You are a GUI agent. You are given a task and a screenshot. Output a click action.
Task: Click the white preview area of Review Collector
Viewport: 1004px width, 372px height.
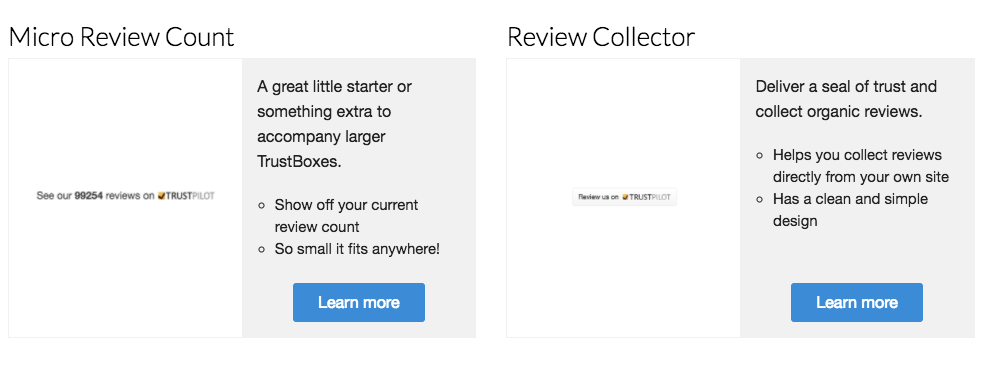624,198
